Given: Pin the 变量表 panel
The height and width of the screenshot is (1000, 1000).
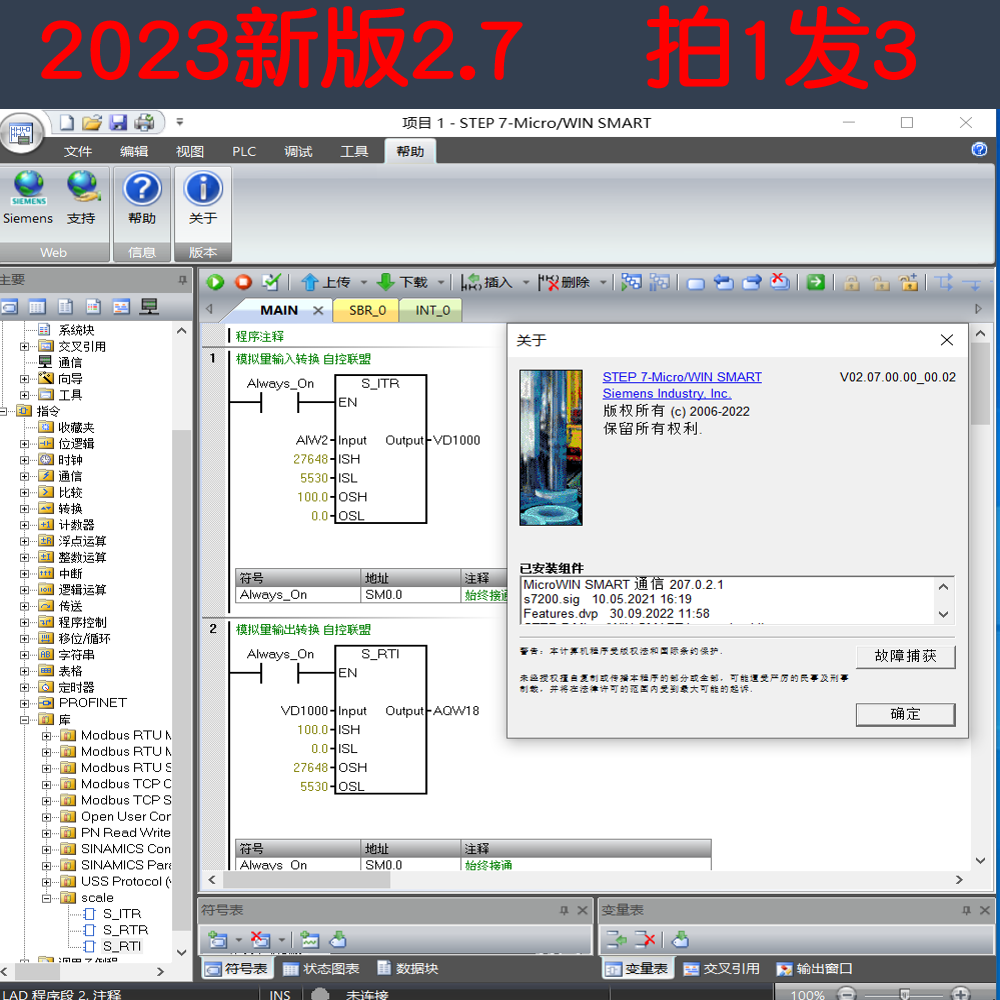Looking at the screenshot, I should (966, 911).
